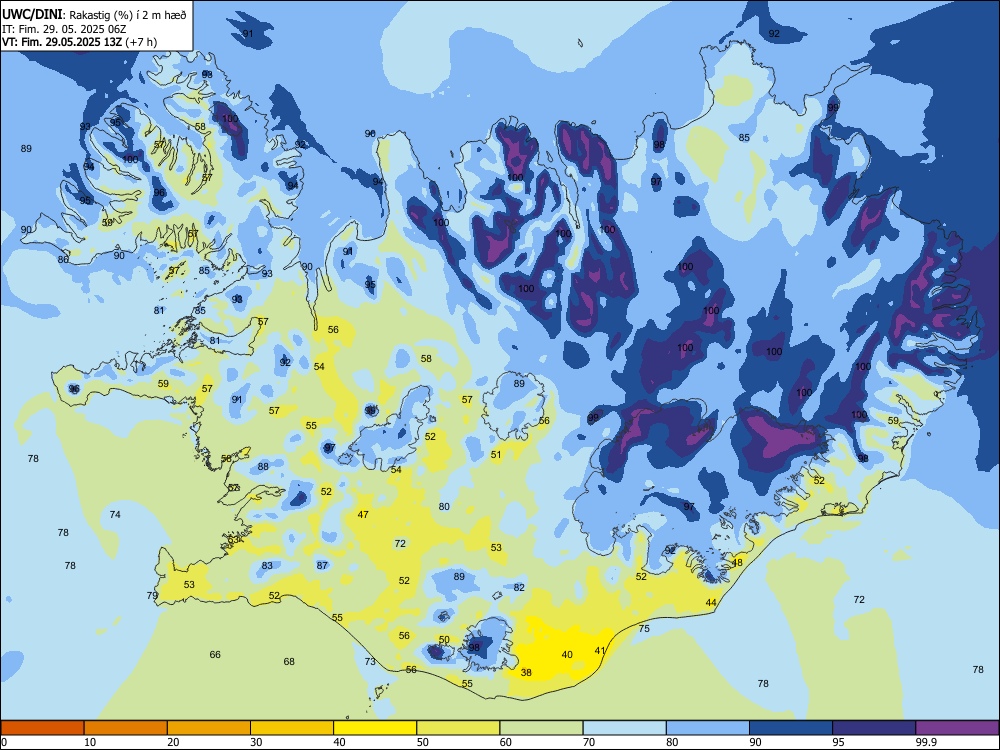
Task: Select the map value '74'
Action: click(115, 515)
